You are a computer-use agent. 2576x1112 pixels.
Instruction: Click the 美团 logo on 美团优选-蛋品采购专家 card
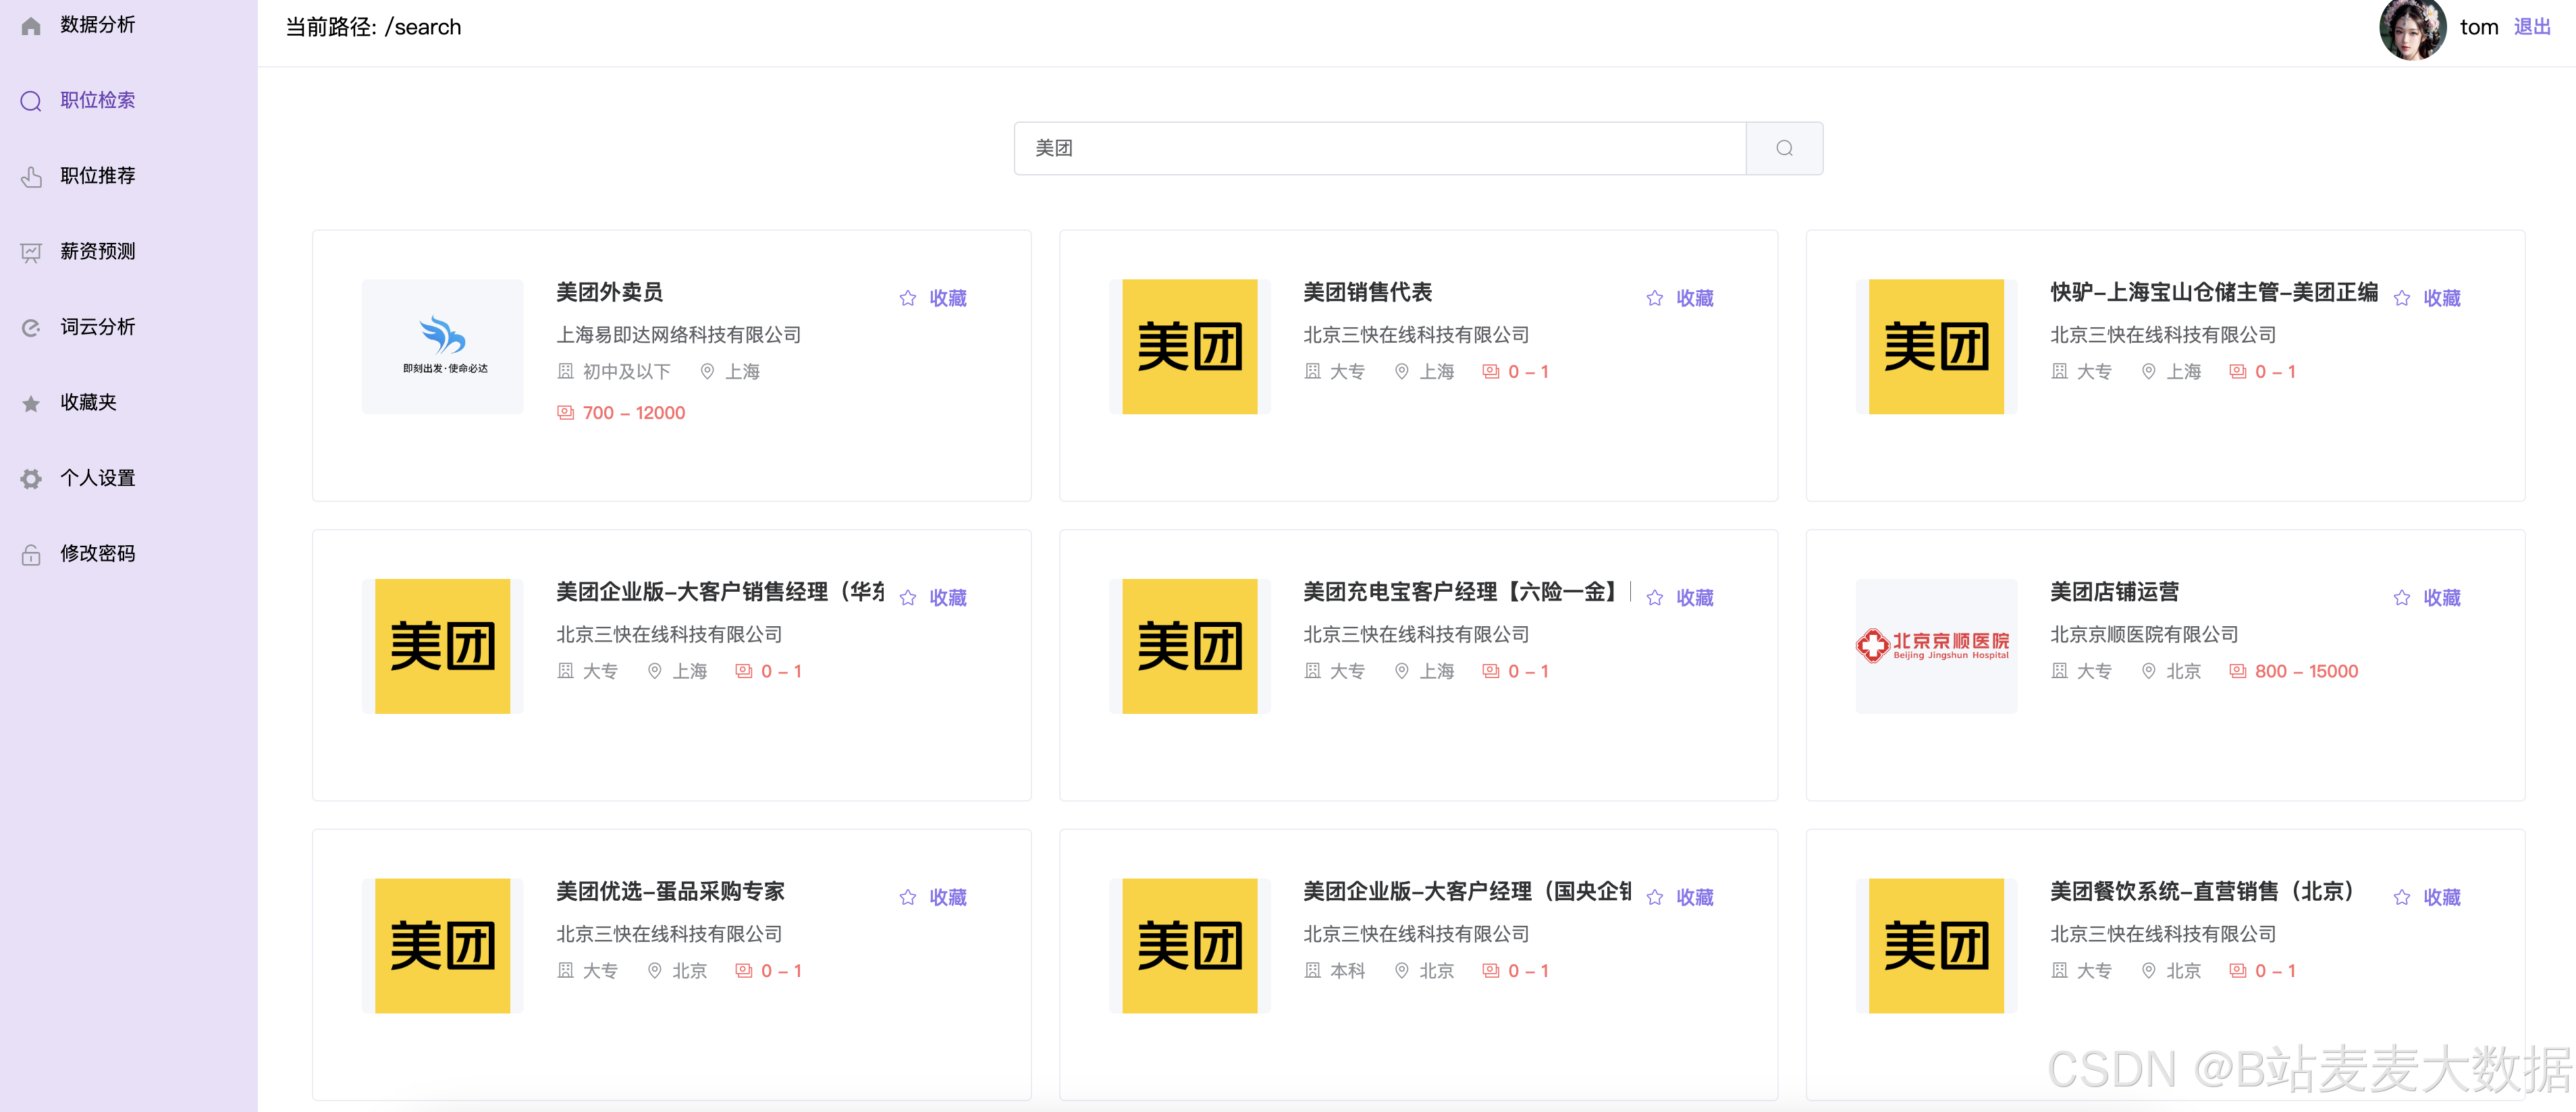[x=442, y=946]
